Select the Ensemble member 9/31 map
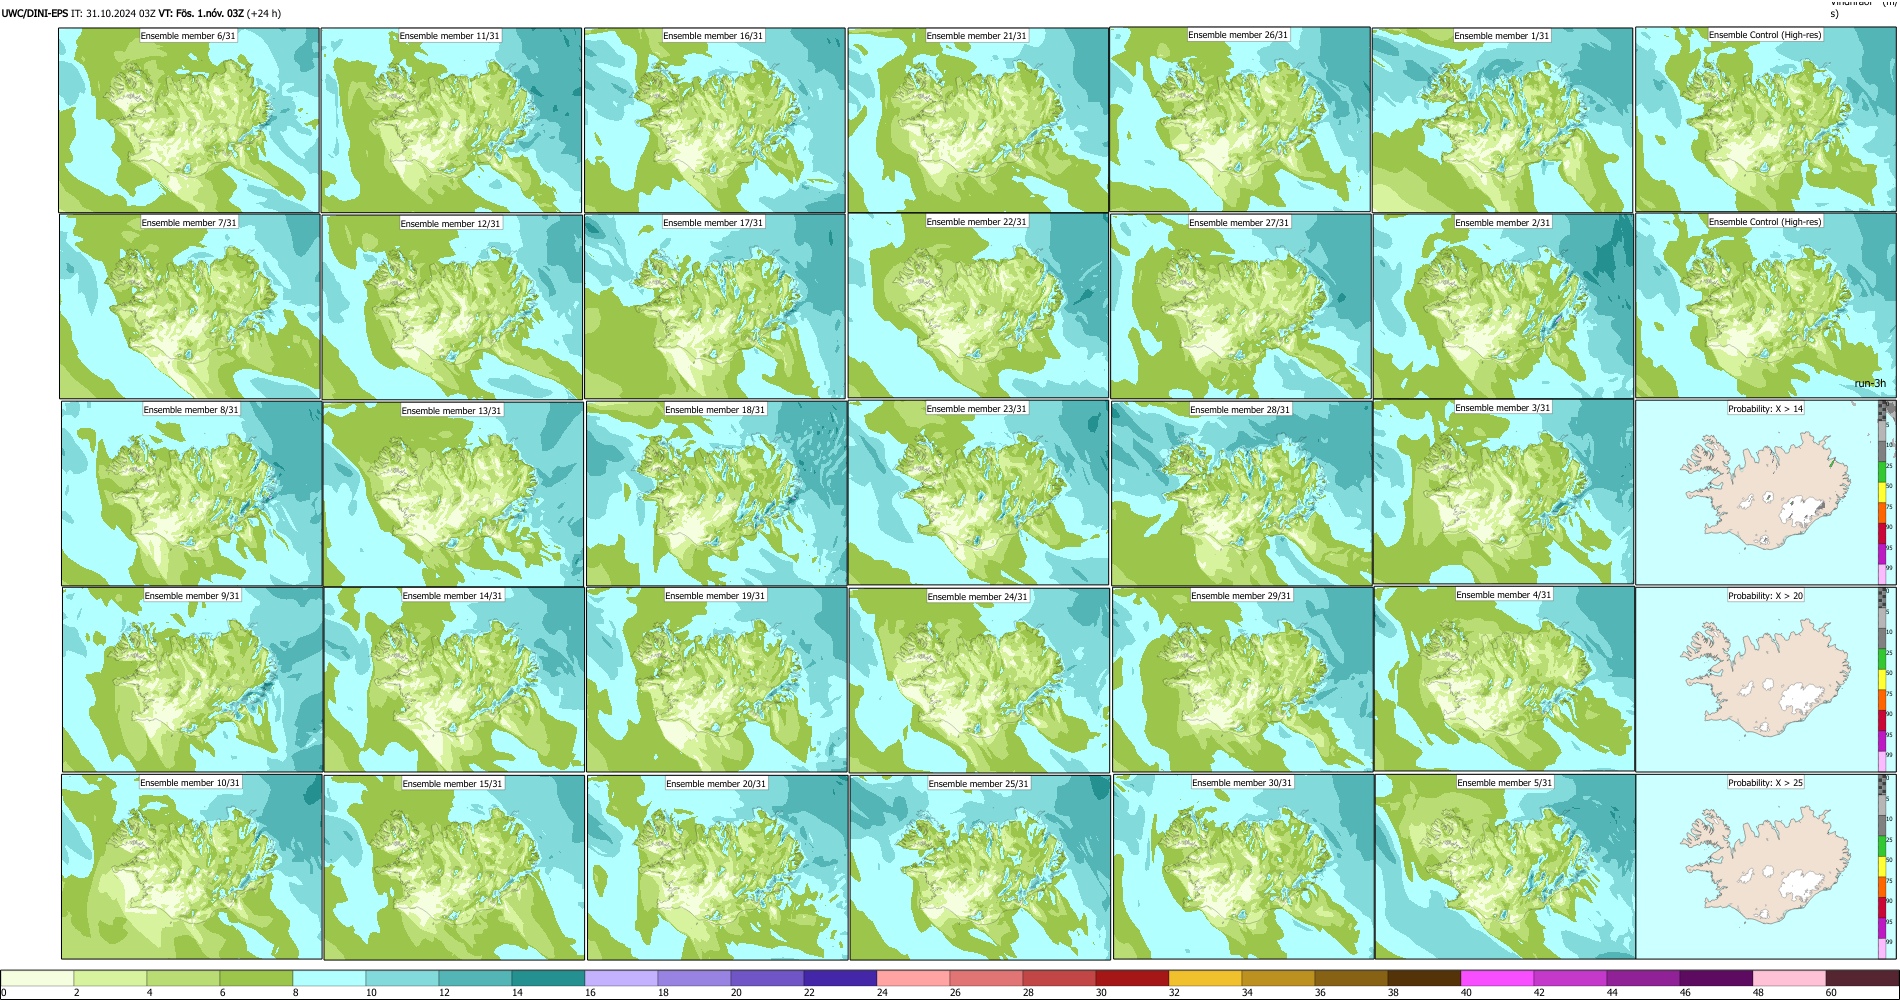Viewport: 1900px width, 1000px height. click(193, 680)
